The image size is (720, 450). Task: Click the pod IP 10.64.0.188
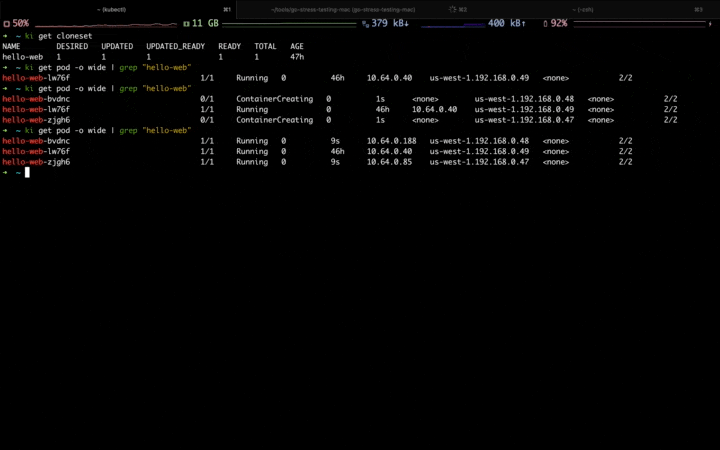click(391, 141)
